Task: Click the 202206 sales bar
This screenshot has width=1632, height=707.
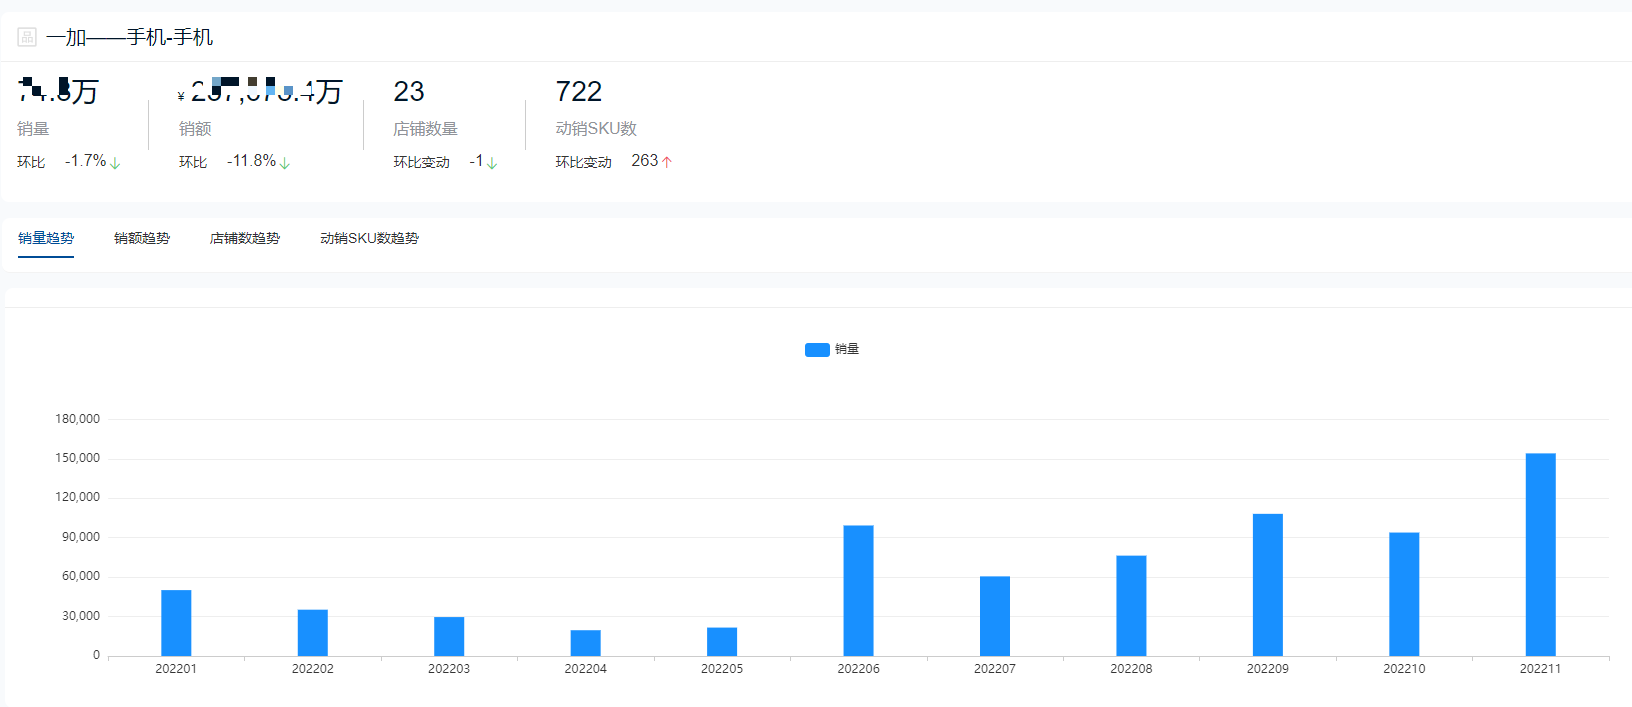Action: [x=858, y=591]
